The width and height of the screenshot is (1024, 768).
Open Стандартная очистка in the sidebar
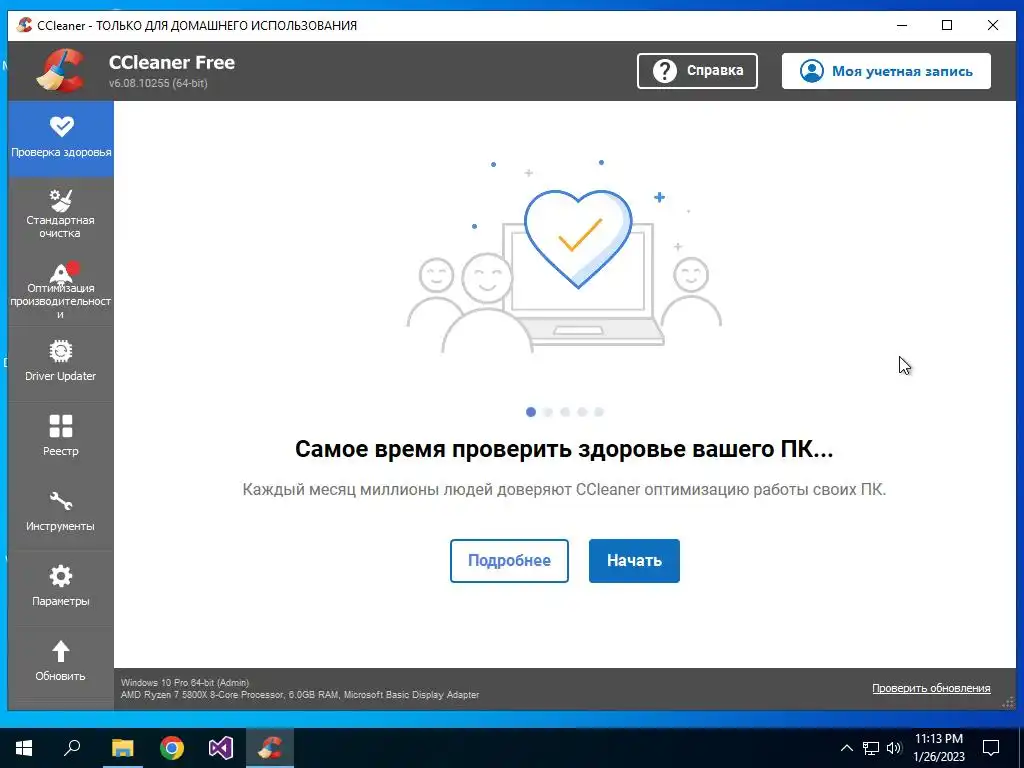point(61,214)
